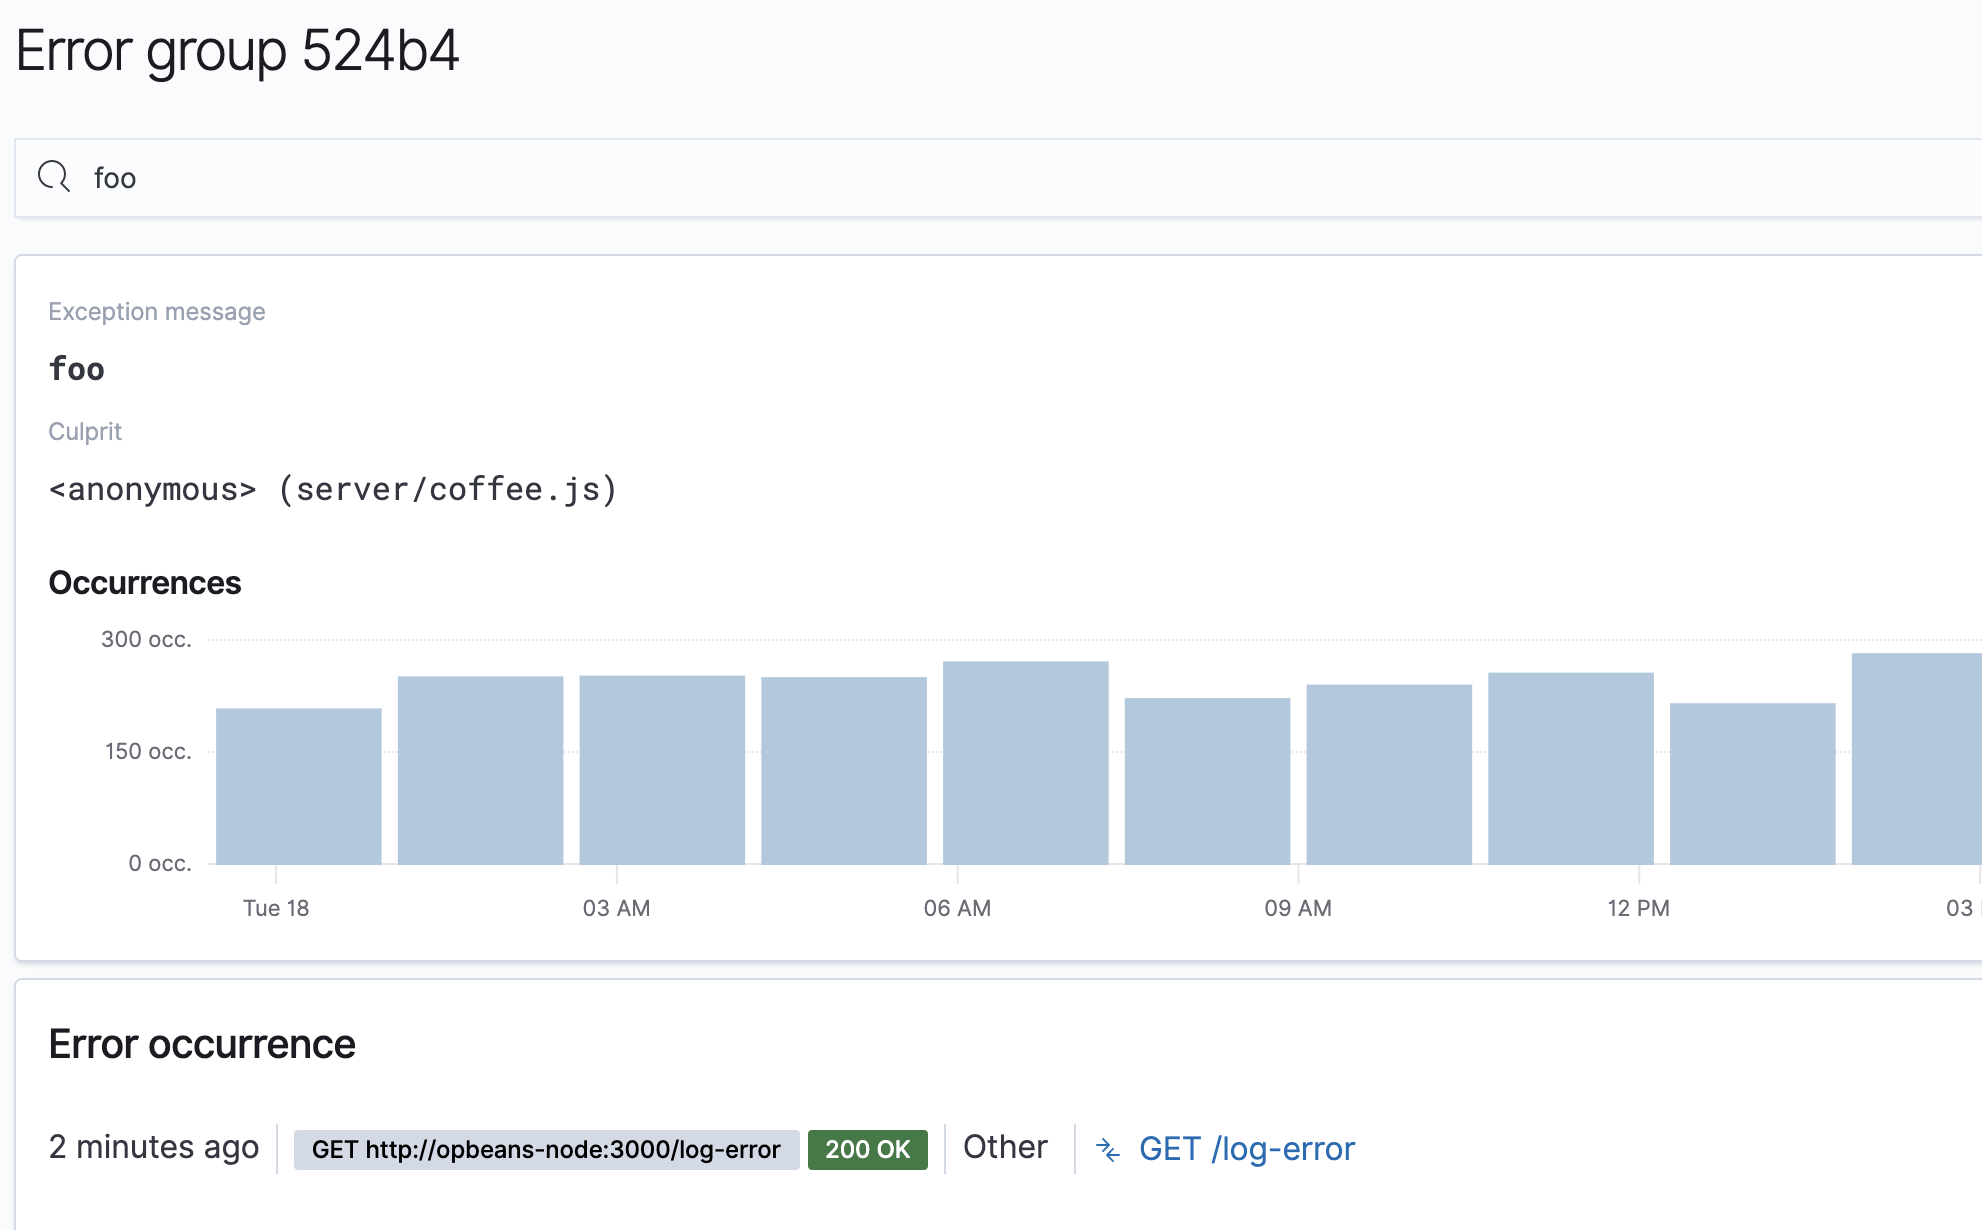The height and width of the screenshot is (1230, 1982).
Task: Click the Other label in error occurrence
Action: coord(1005,1147)
